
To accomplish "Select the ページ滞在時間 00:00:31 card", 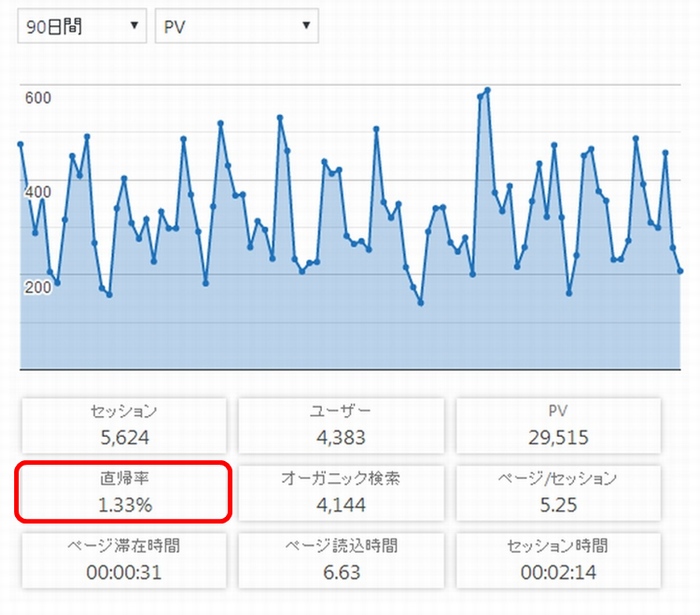I will [x=124, y=560].
